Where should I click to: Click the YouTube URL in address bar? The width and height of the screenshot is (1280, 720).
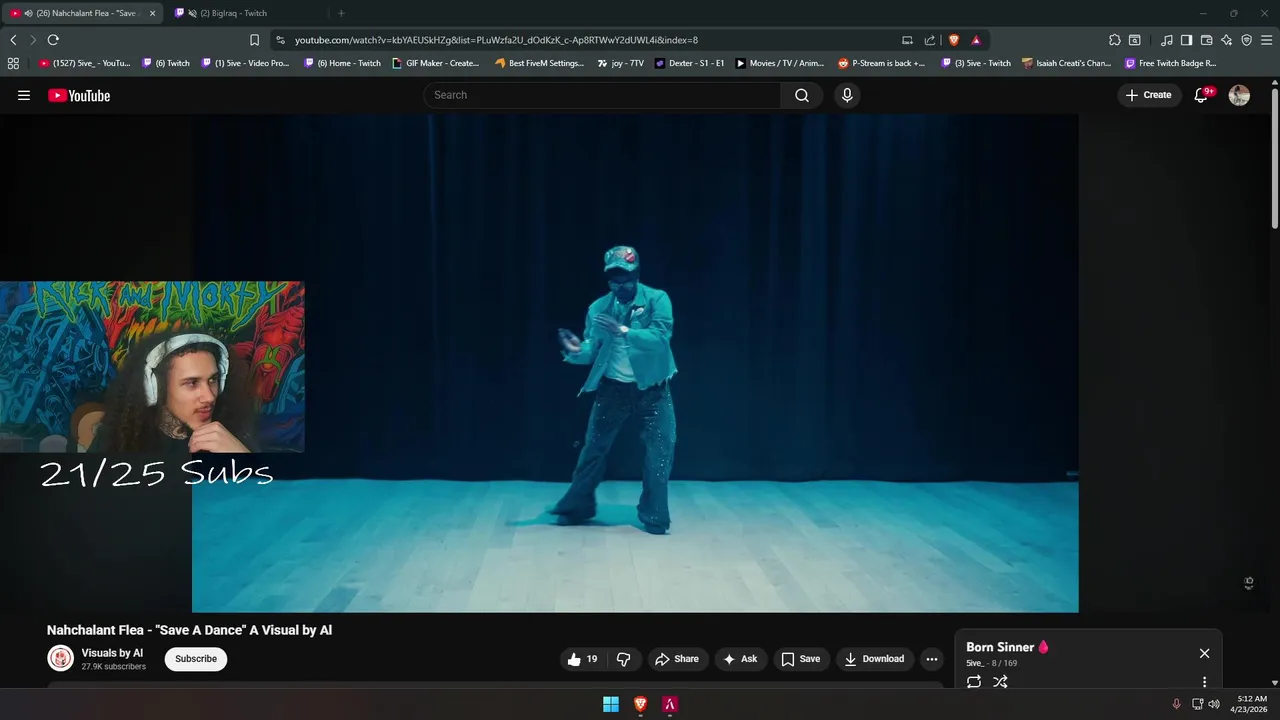(496, 40)
